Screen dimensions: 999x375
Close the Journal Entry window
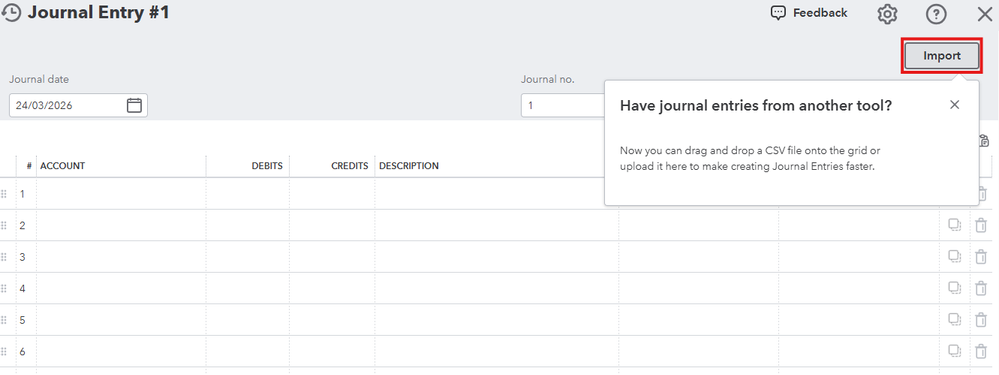tap(984, 14)
